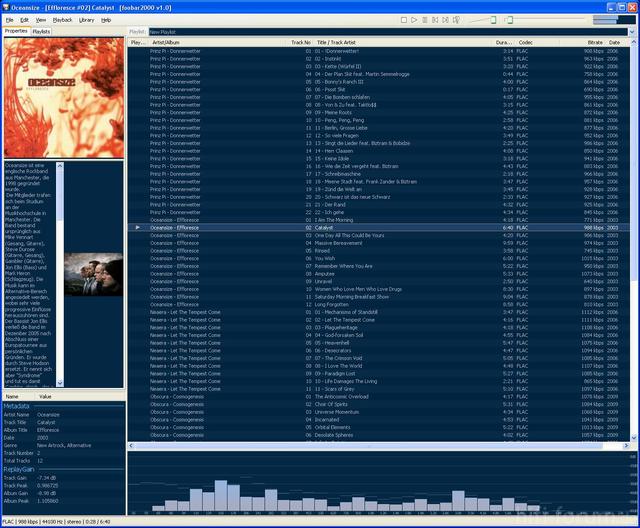The height and width of the screenshot is (528, 640).
Task: Select track Saturday Morning Breakfast Show
Action: click(x=379, y=297)
